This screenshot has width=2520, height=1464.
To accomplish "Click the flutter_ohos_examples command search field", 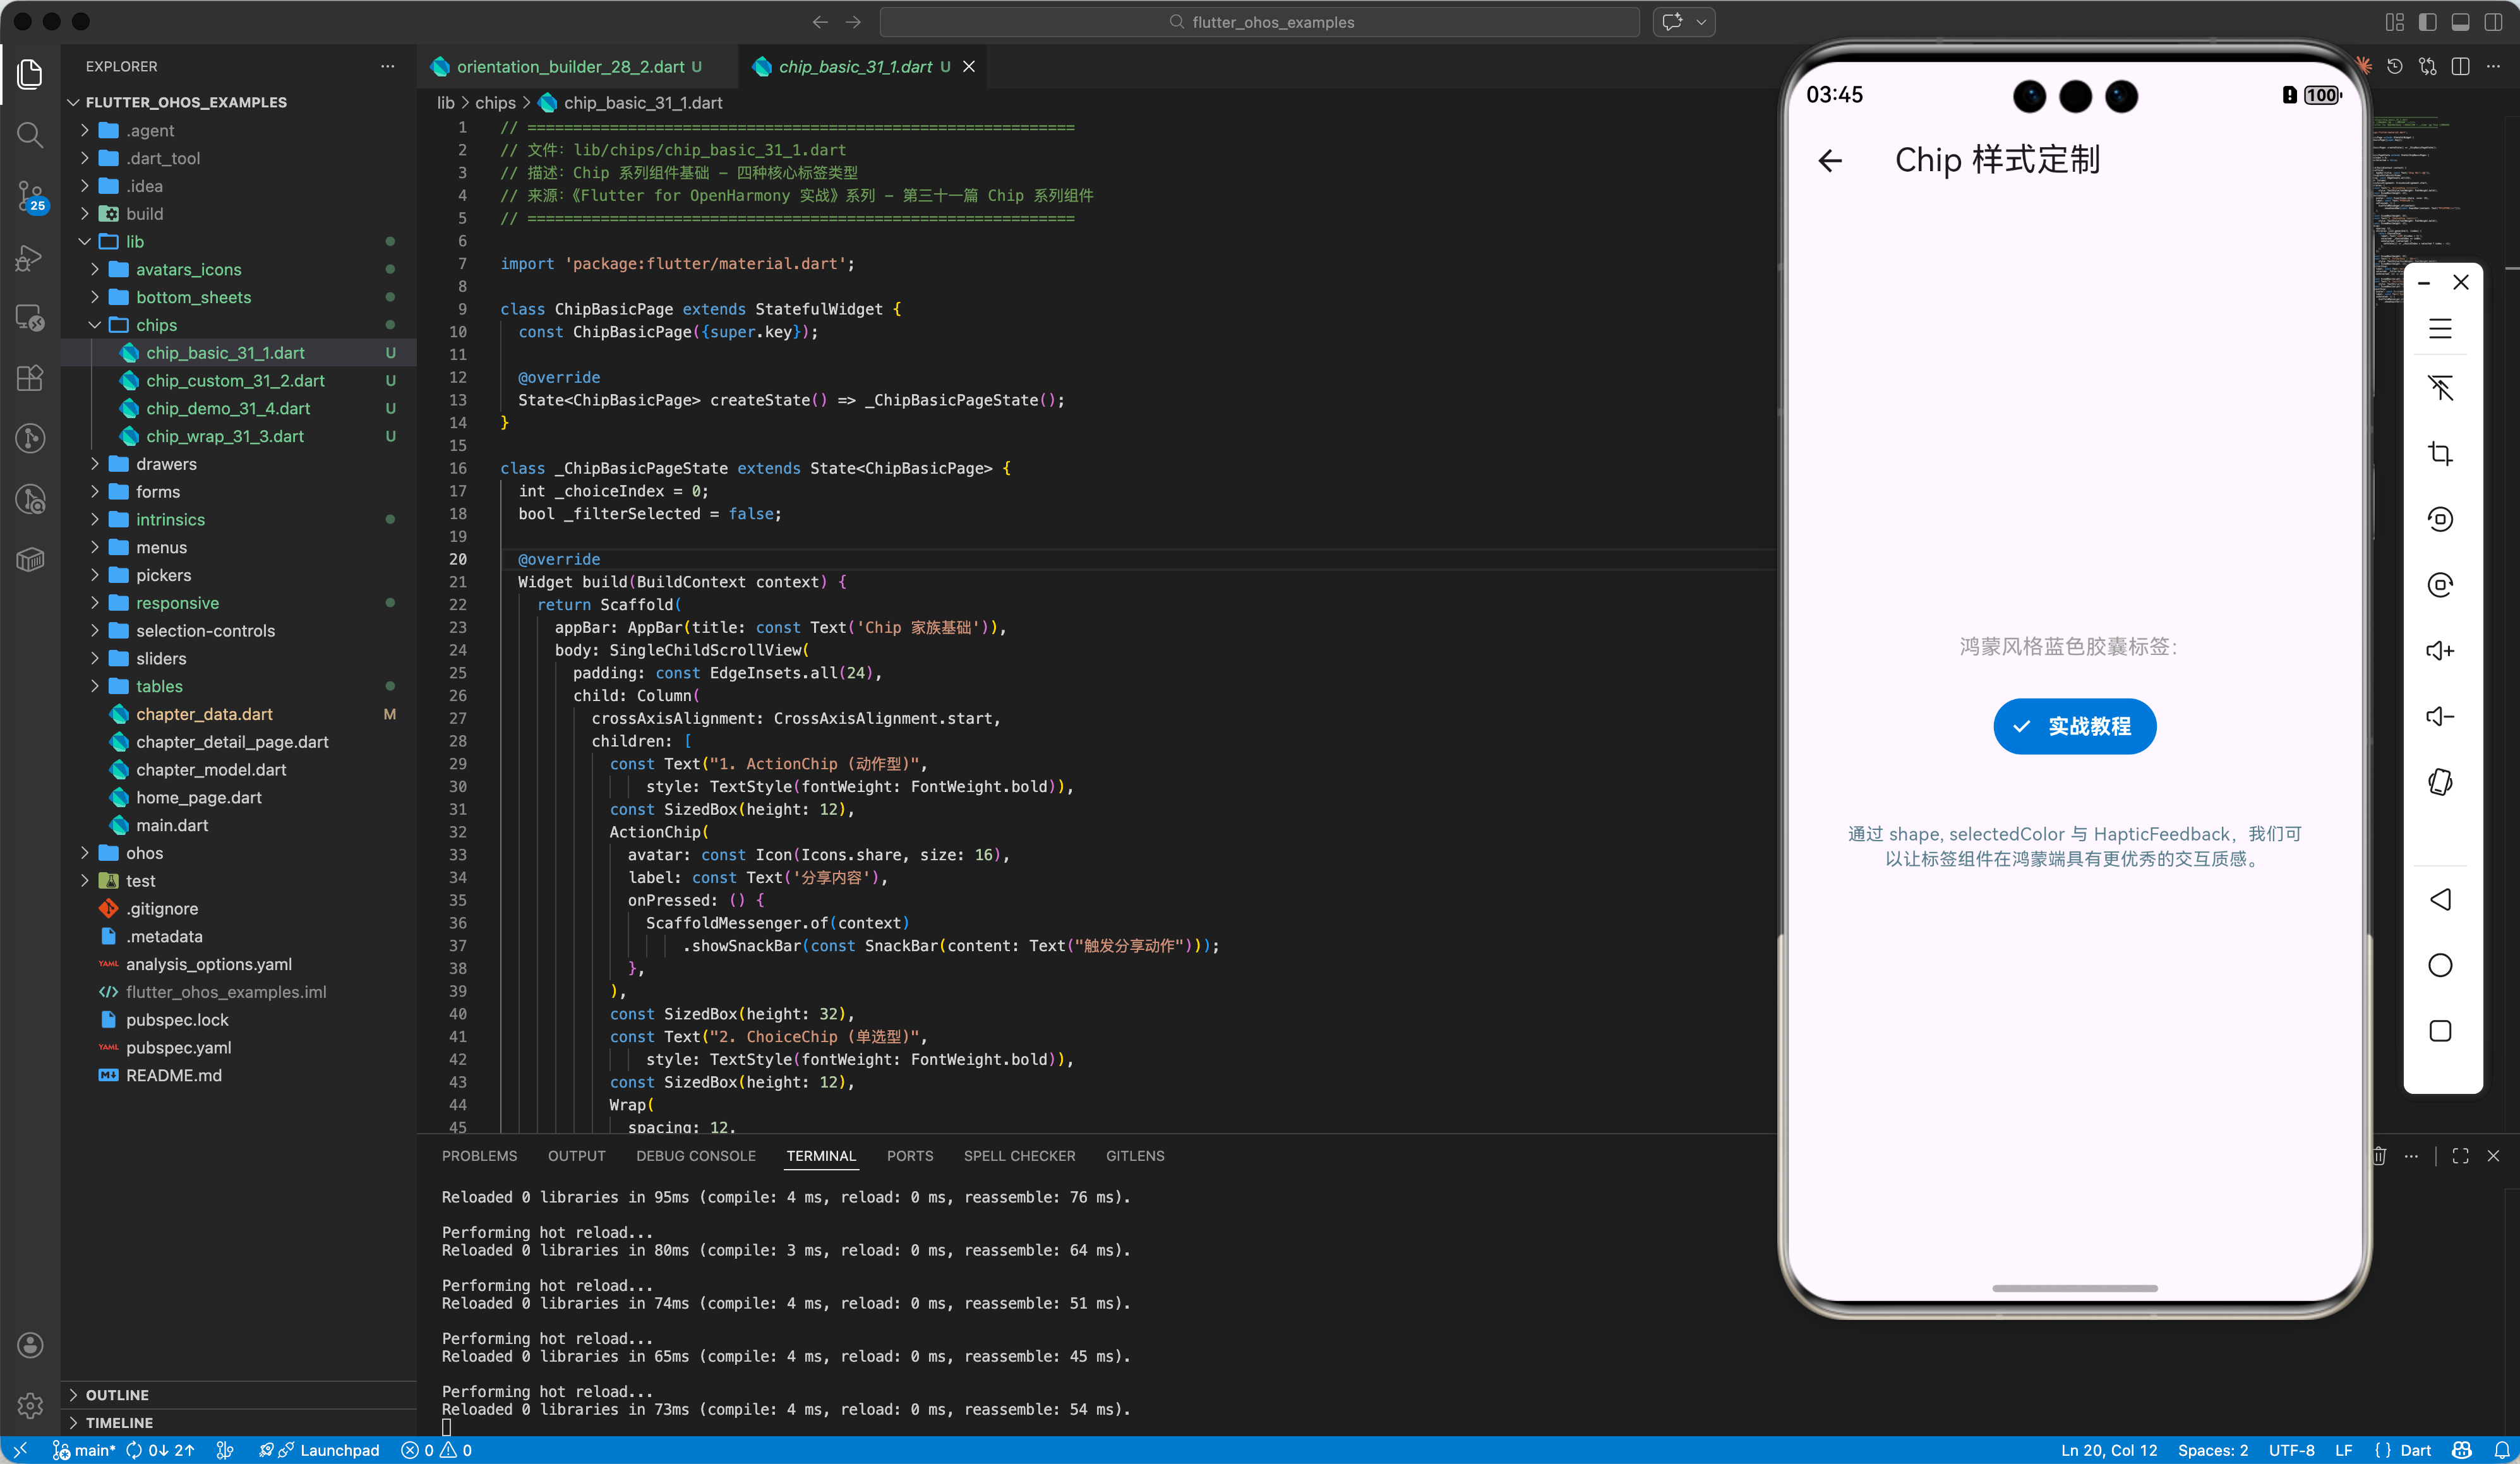I will point(1260,22).
